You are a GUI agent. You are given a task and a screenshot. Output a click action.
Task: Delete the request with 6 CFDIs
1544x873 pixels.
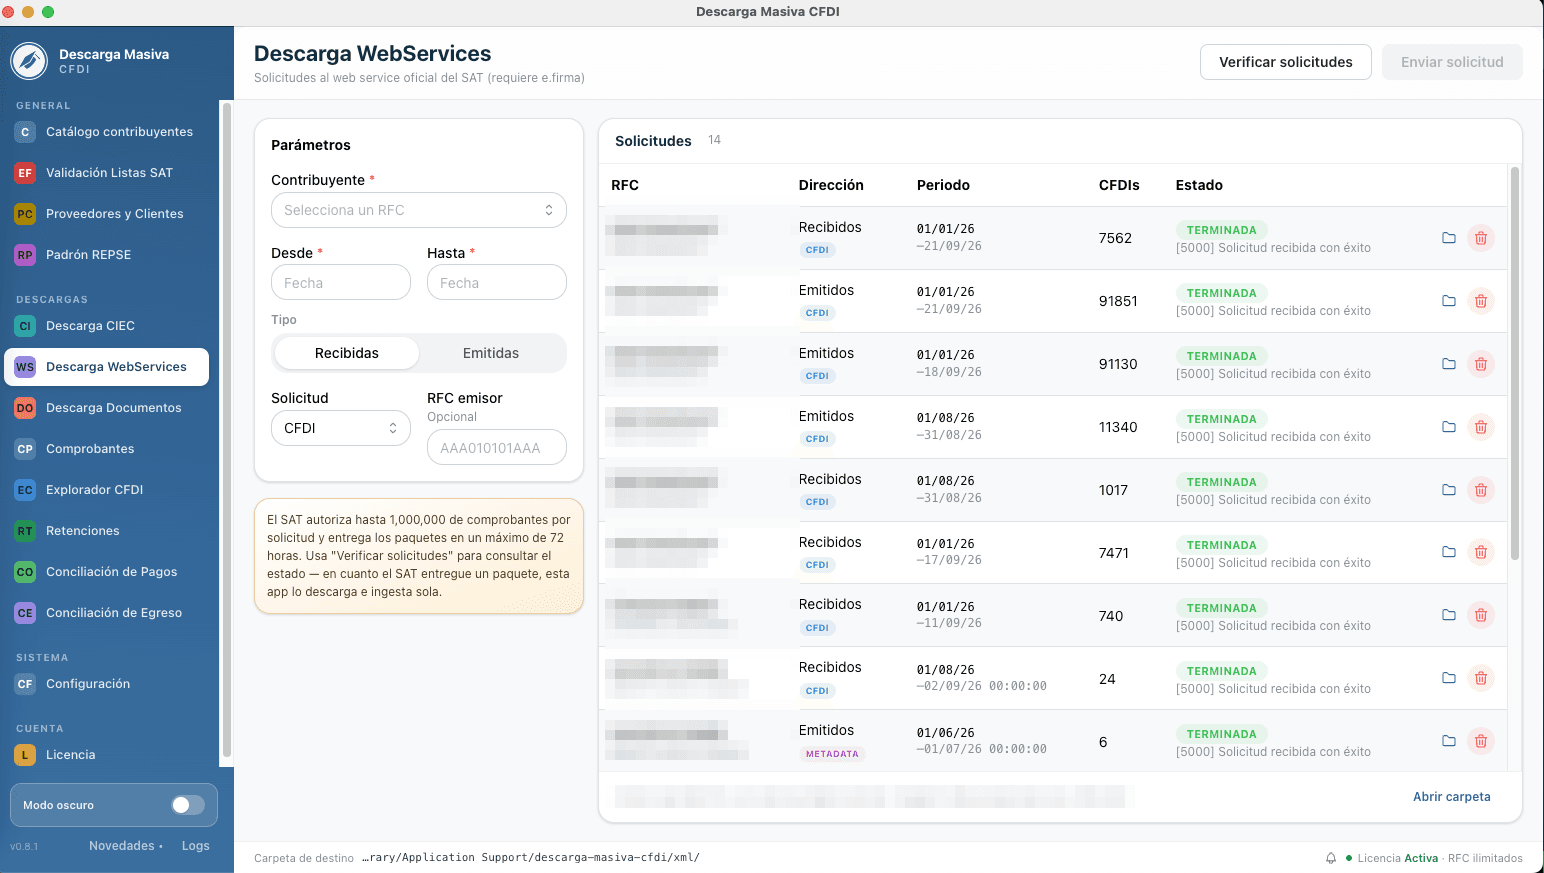1481,741
